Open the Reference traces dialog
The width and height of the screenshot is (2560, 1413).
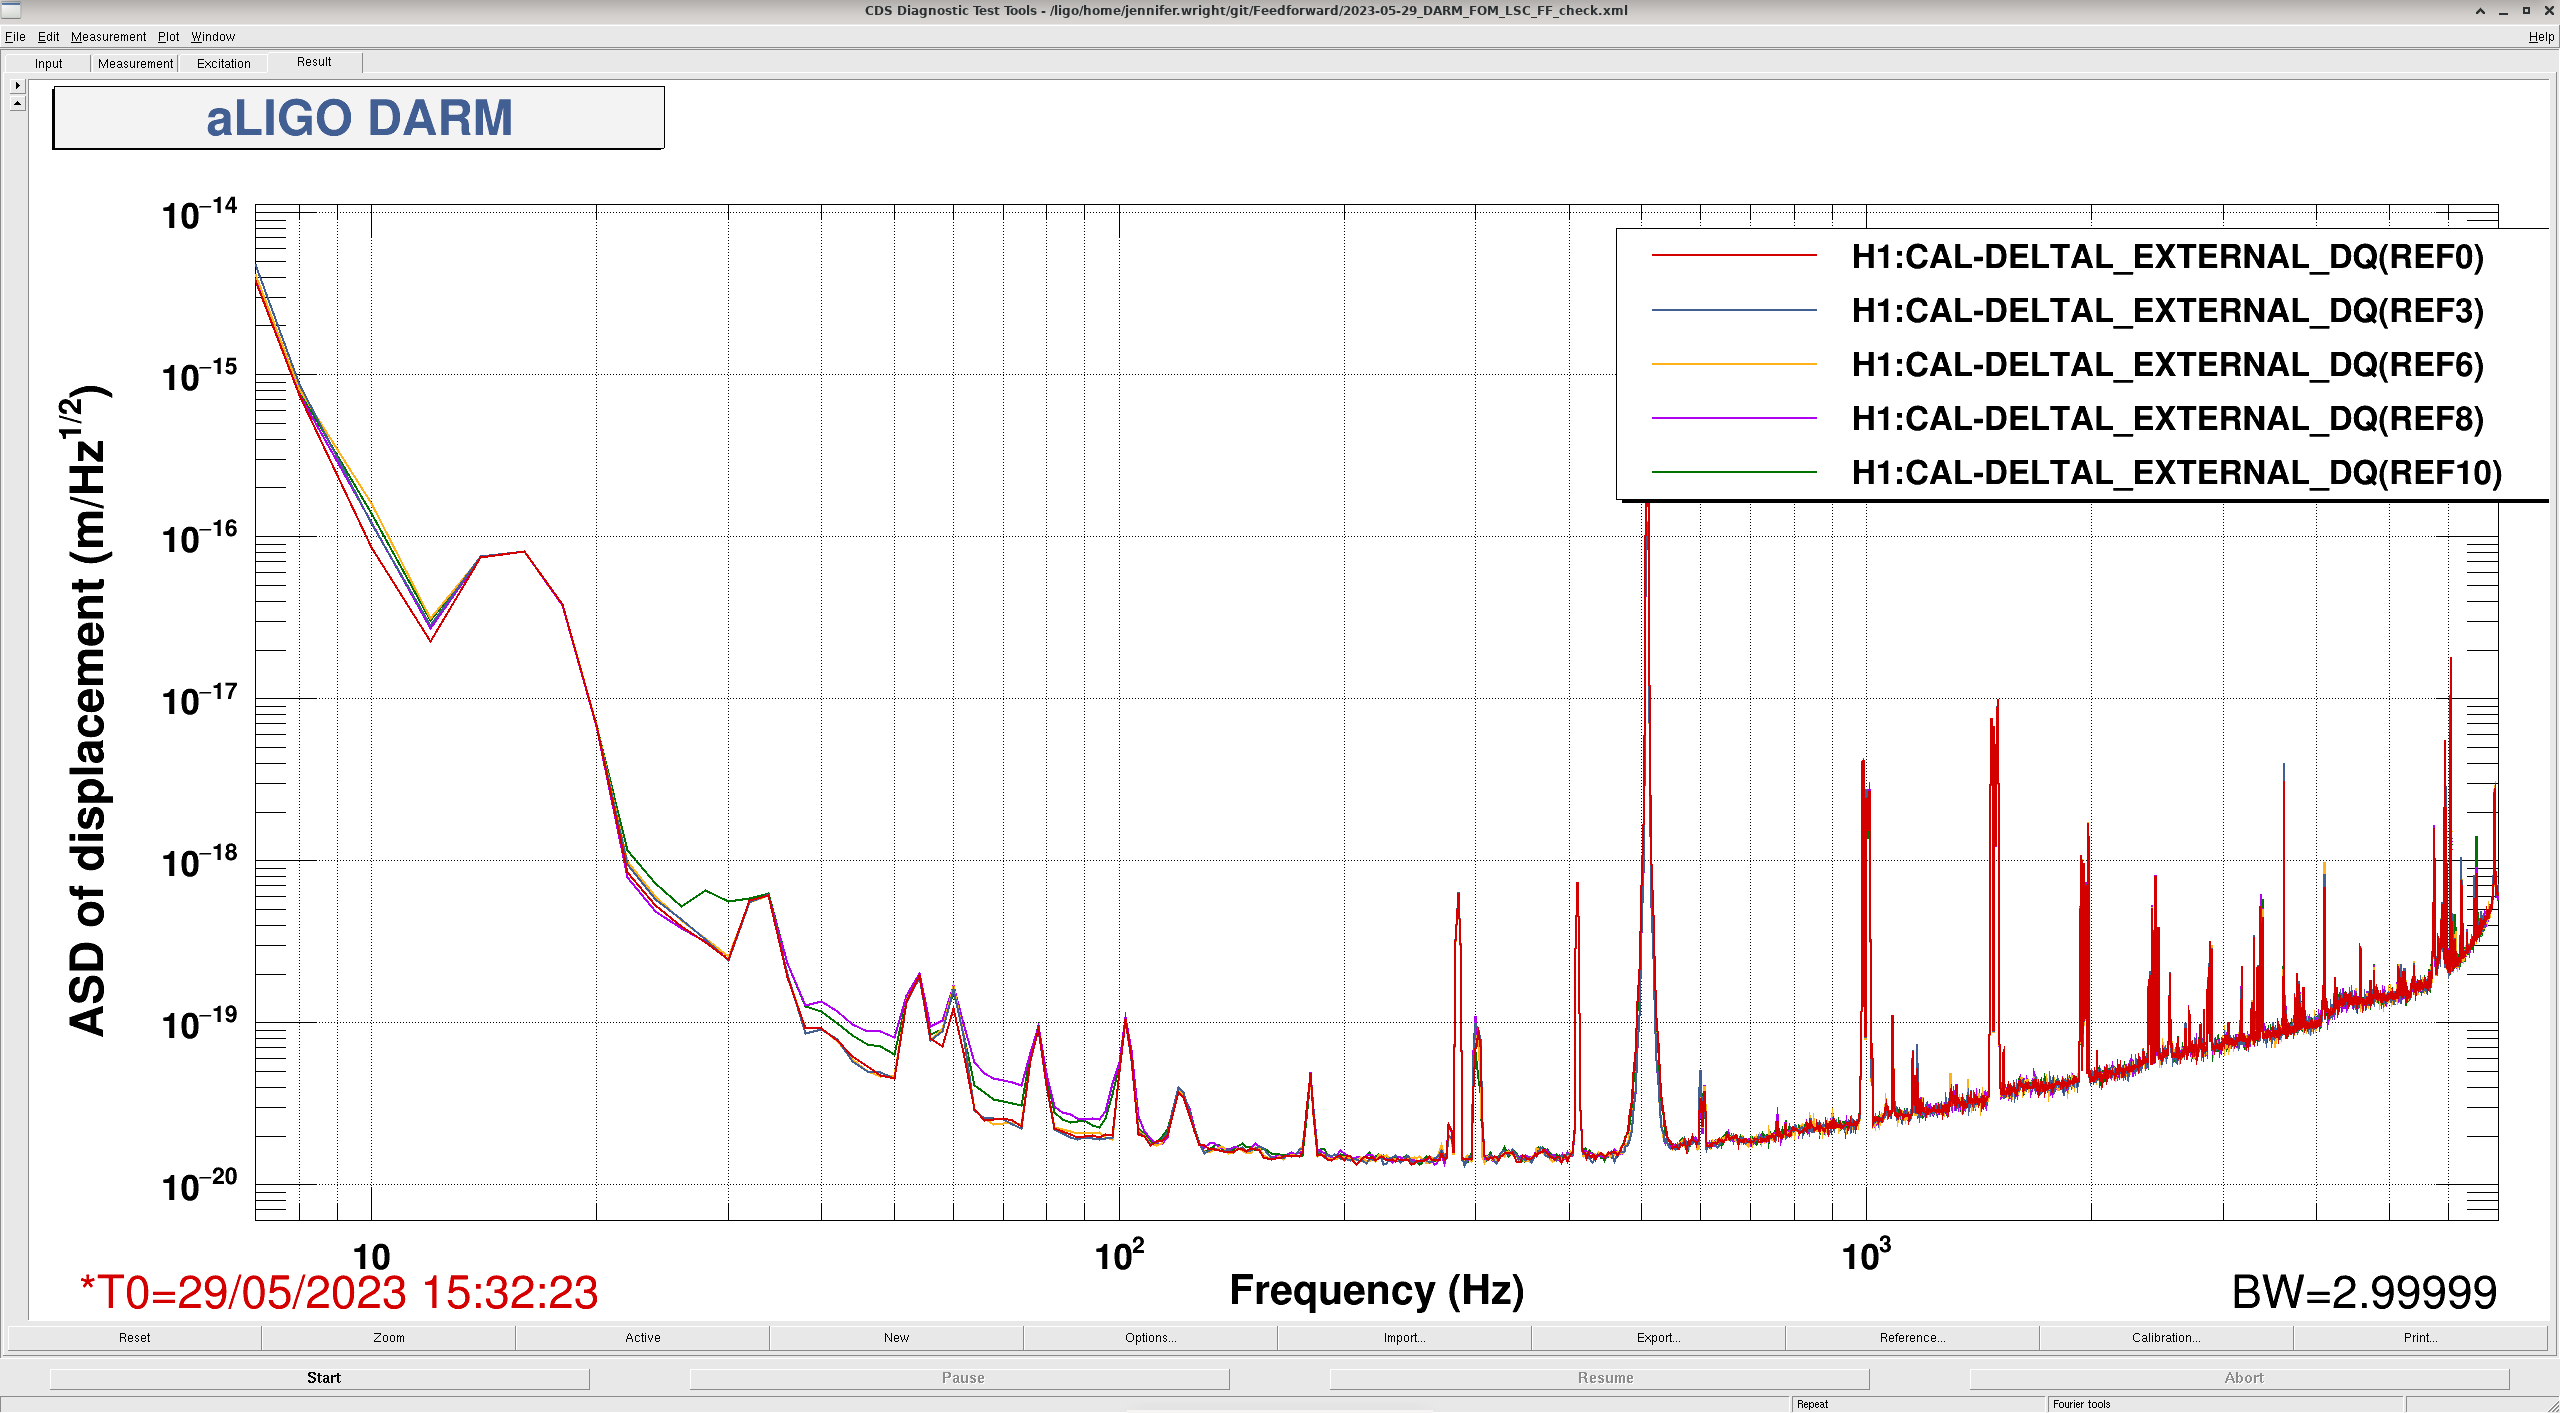tap(1912, 1338)
